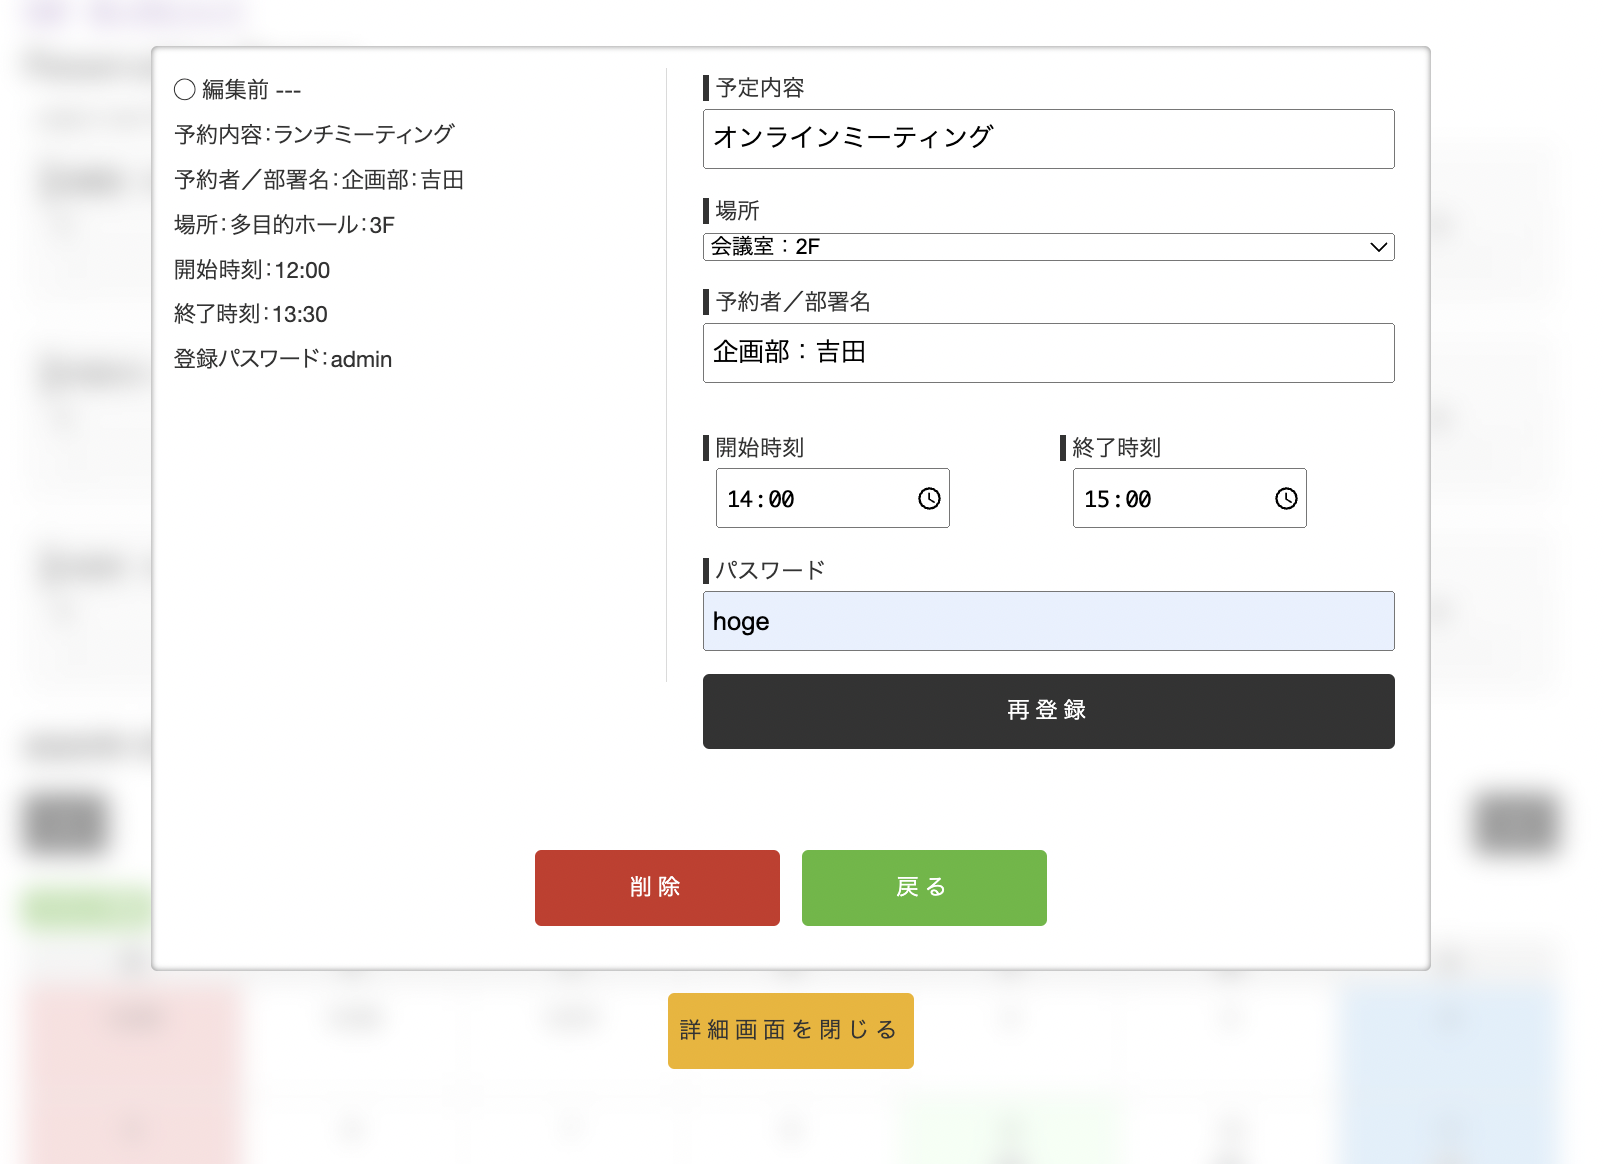This screenshot has height=1164, width=1604.
Task: Click the red 削除 button
Action: click(x=657, y=888)
